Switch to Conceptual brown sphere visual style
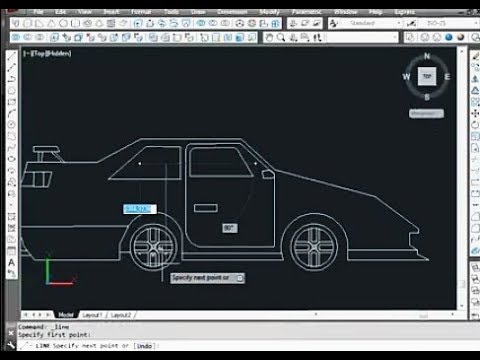The width and height of the screenshot is (480, 360). (x=461, y=37)
